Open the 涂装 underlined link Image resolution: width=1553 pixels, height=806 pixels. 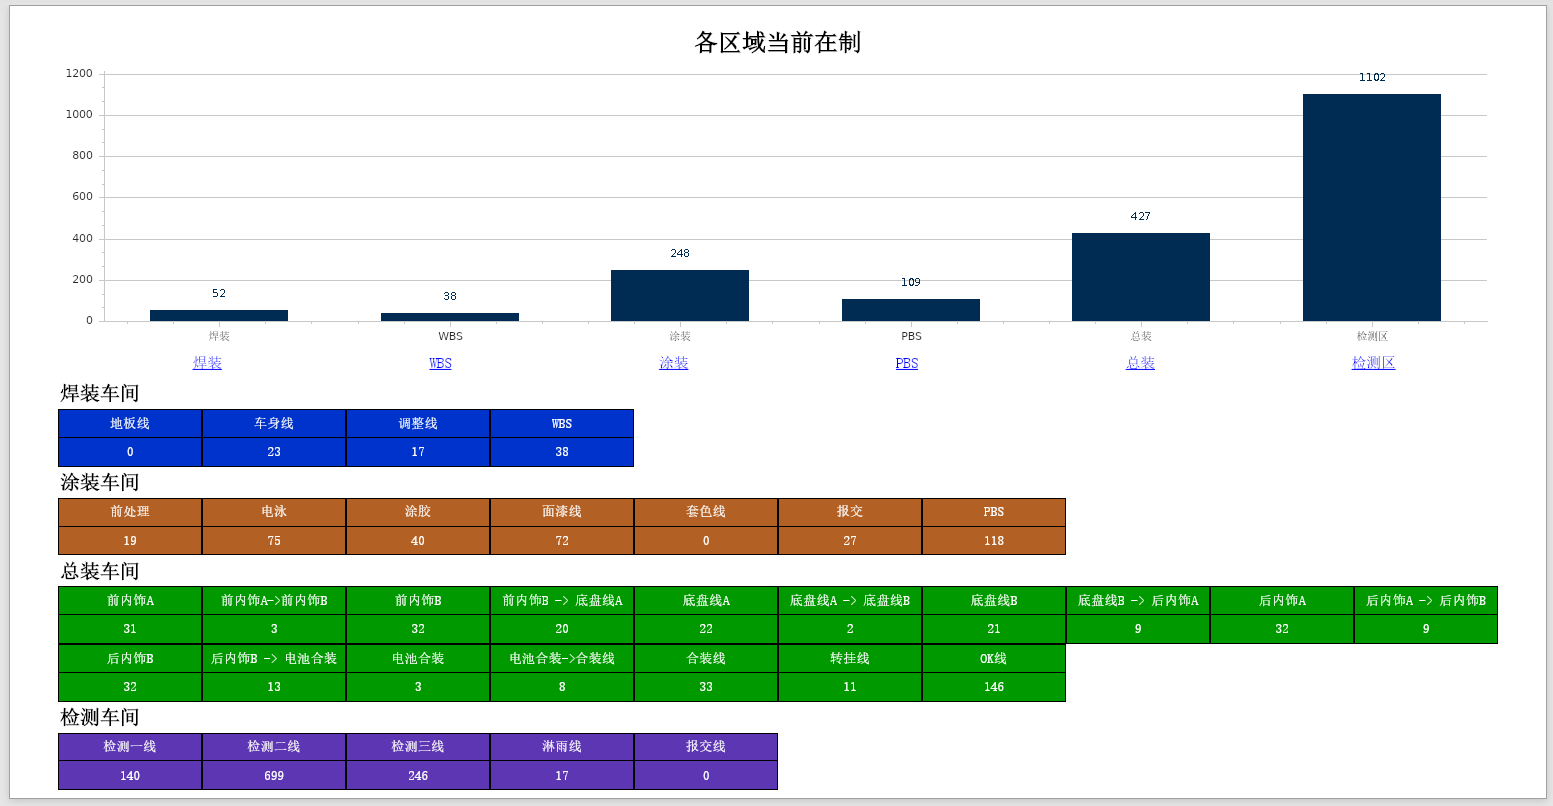pyautogui.click(x=673, y=363)
